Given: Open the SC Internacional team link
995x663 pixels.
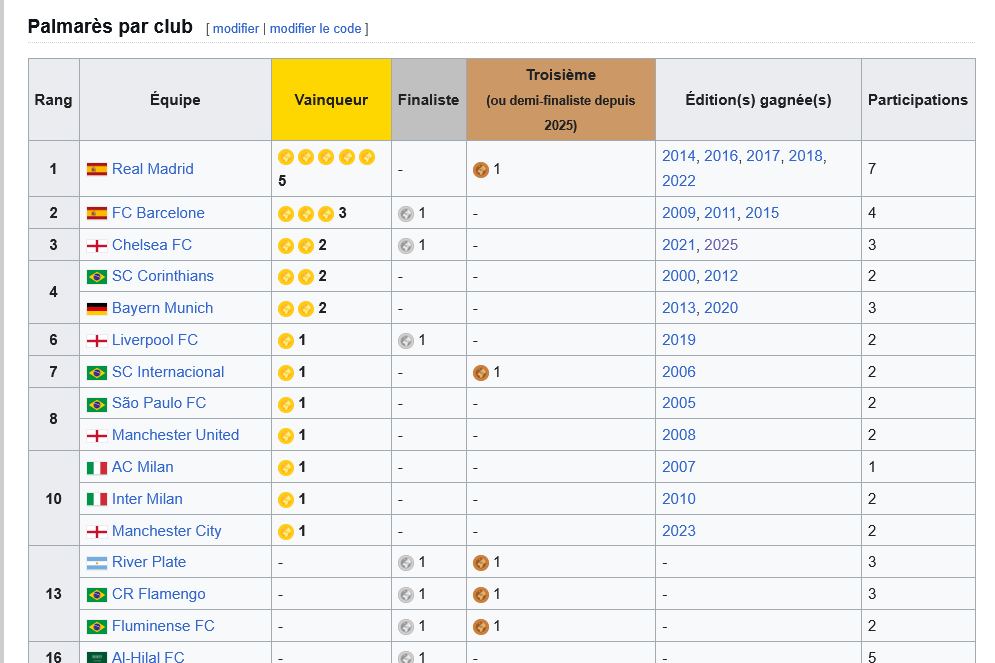Looking at the screenshot, I should [168, 372].
